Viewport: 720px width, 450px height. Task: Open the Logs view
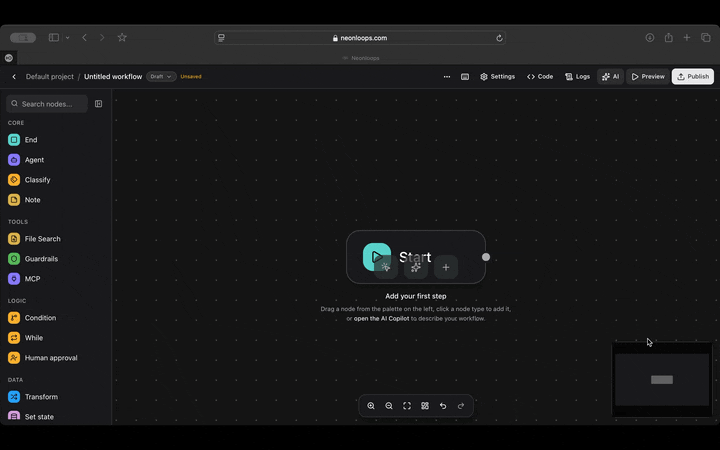click(577, 77)
